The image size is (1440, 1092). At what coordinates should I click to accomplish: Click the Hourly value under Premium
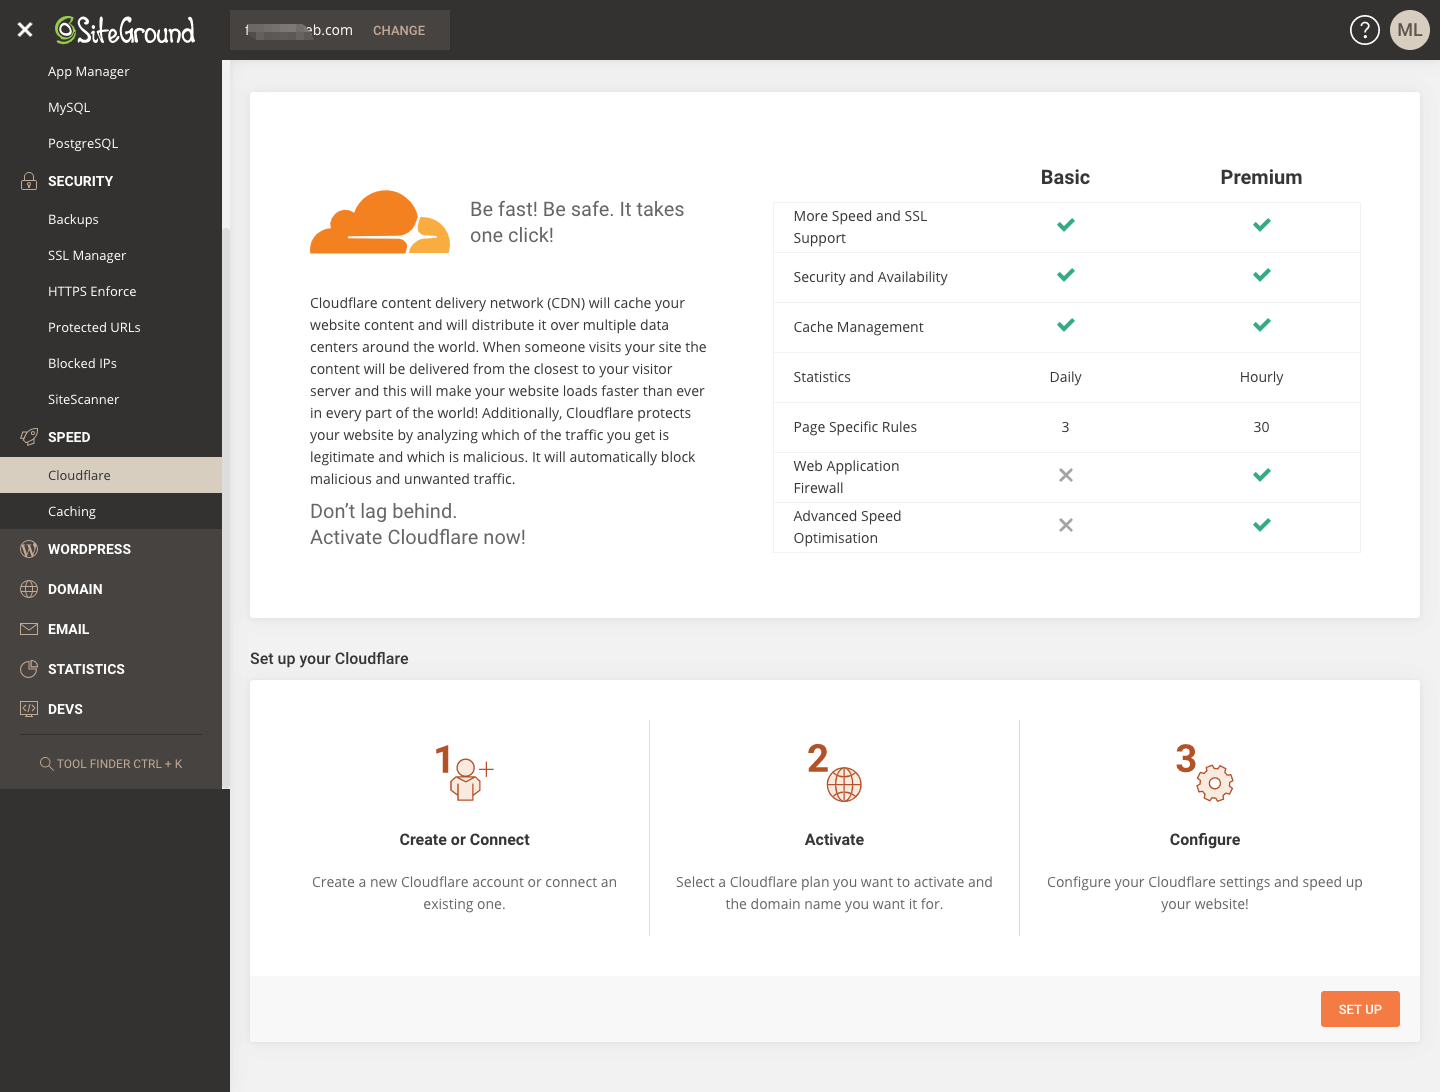1261,377
